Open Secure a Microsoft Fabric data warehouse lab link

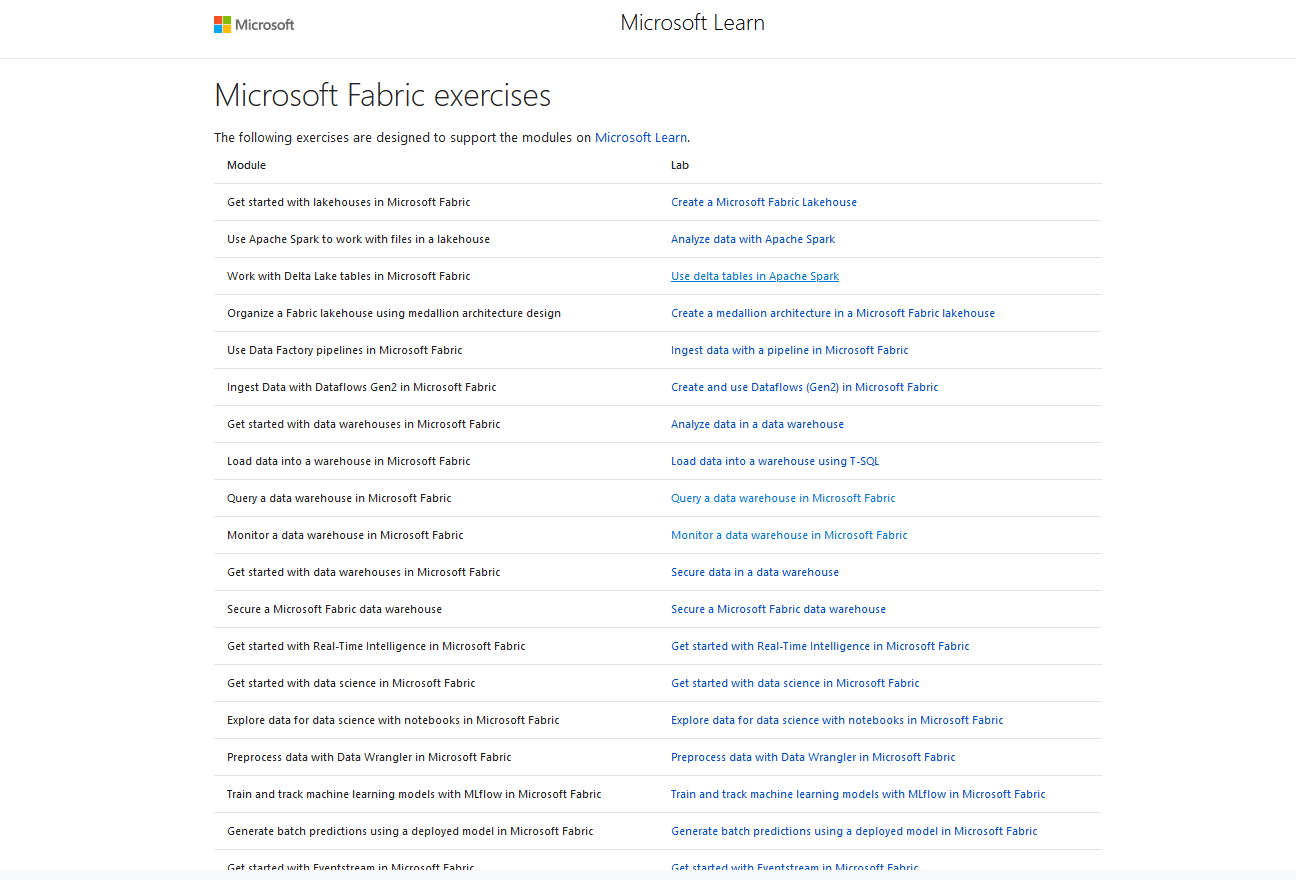pyautogui.click(x=778, y=609)
